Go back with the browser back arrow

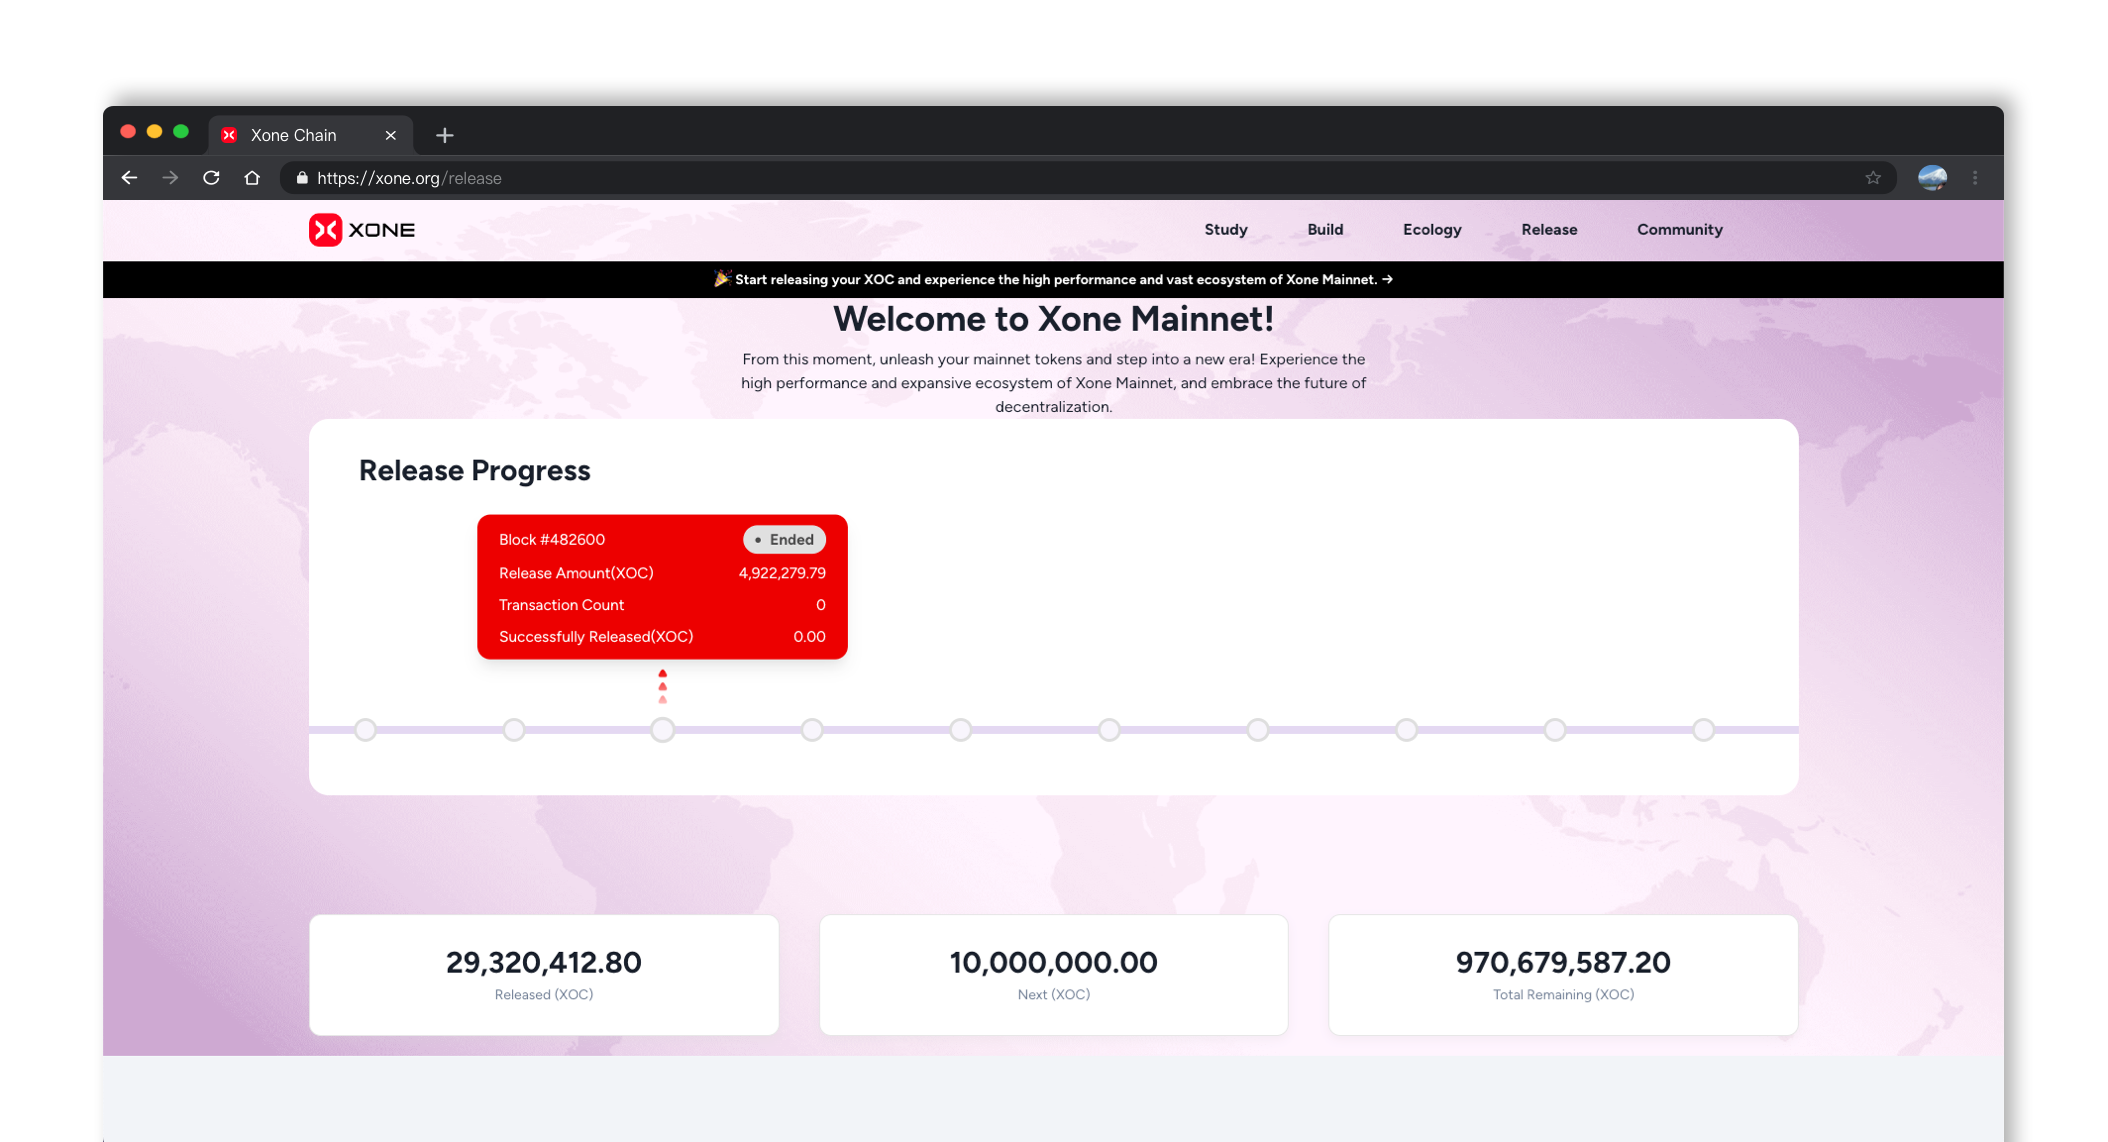click(129, 178)
